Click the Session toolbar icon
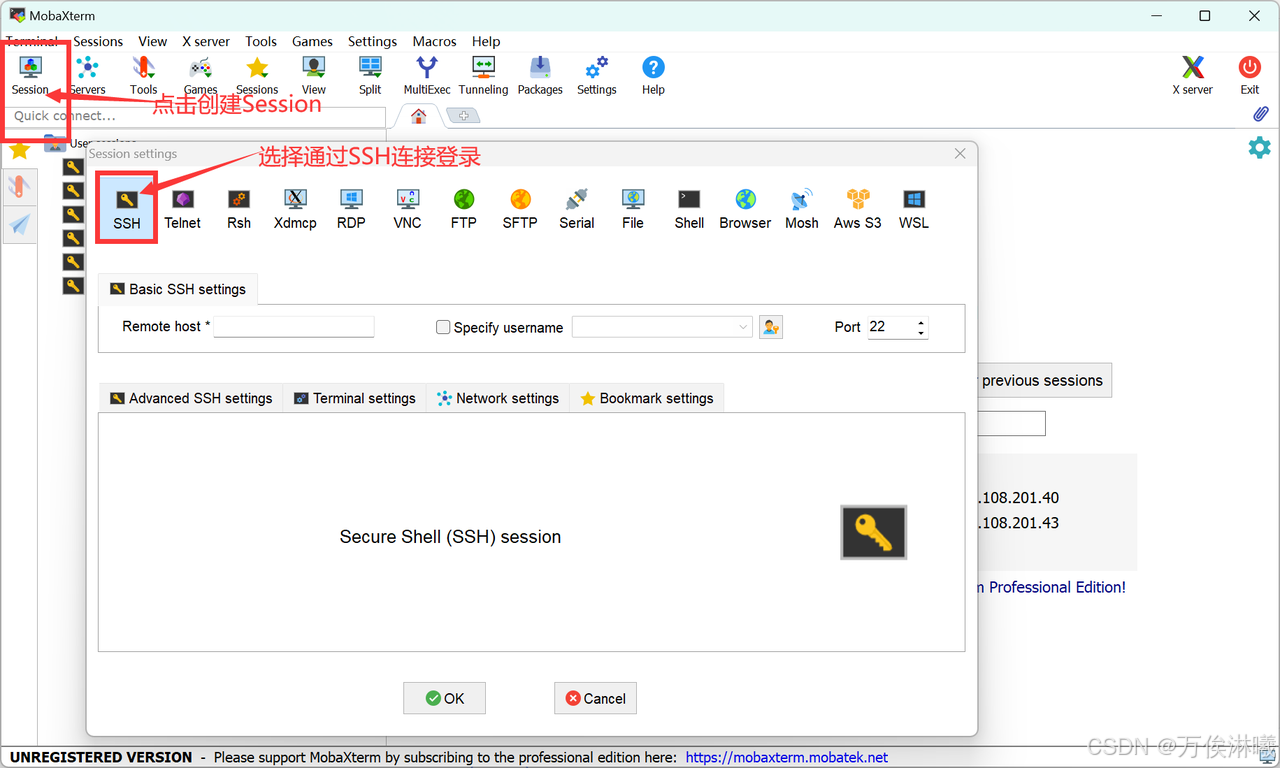This screenshot has height=768, width=1280. click(30, 75)
